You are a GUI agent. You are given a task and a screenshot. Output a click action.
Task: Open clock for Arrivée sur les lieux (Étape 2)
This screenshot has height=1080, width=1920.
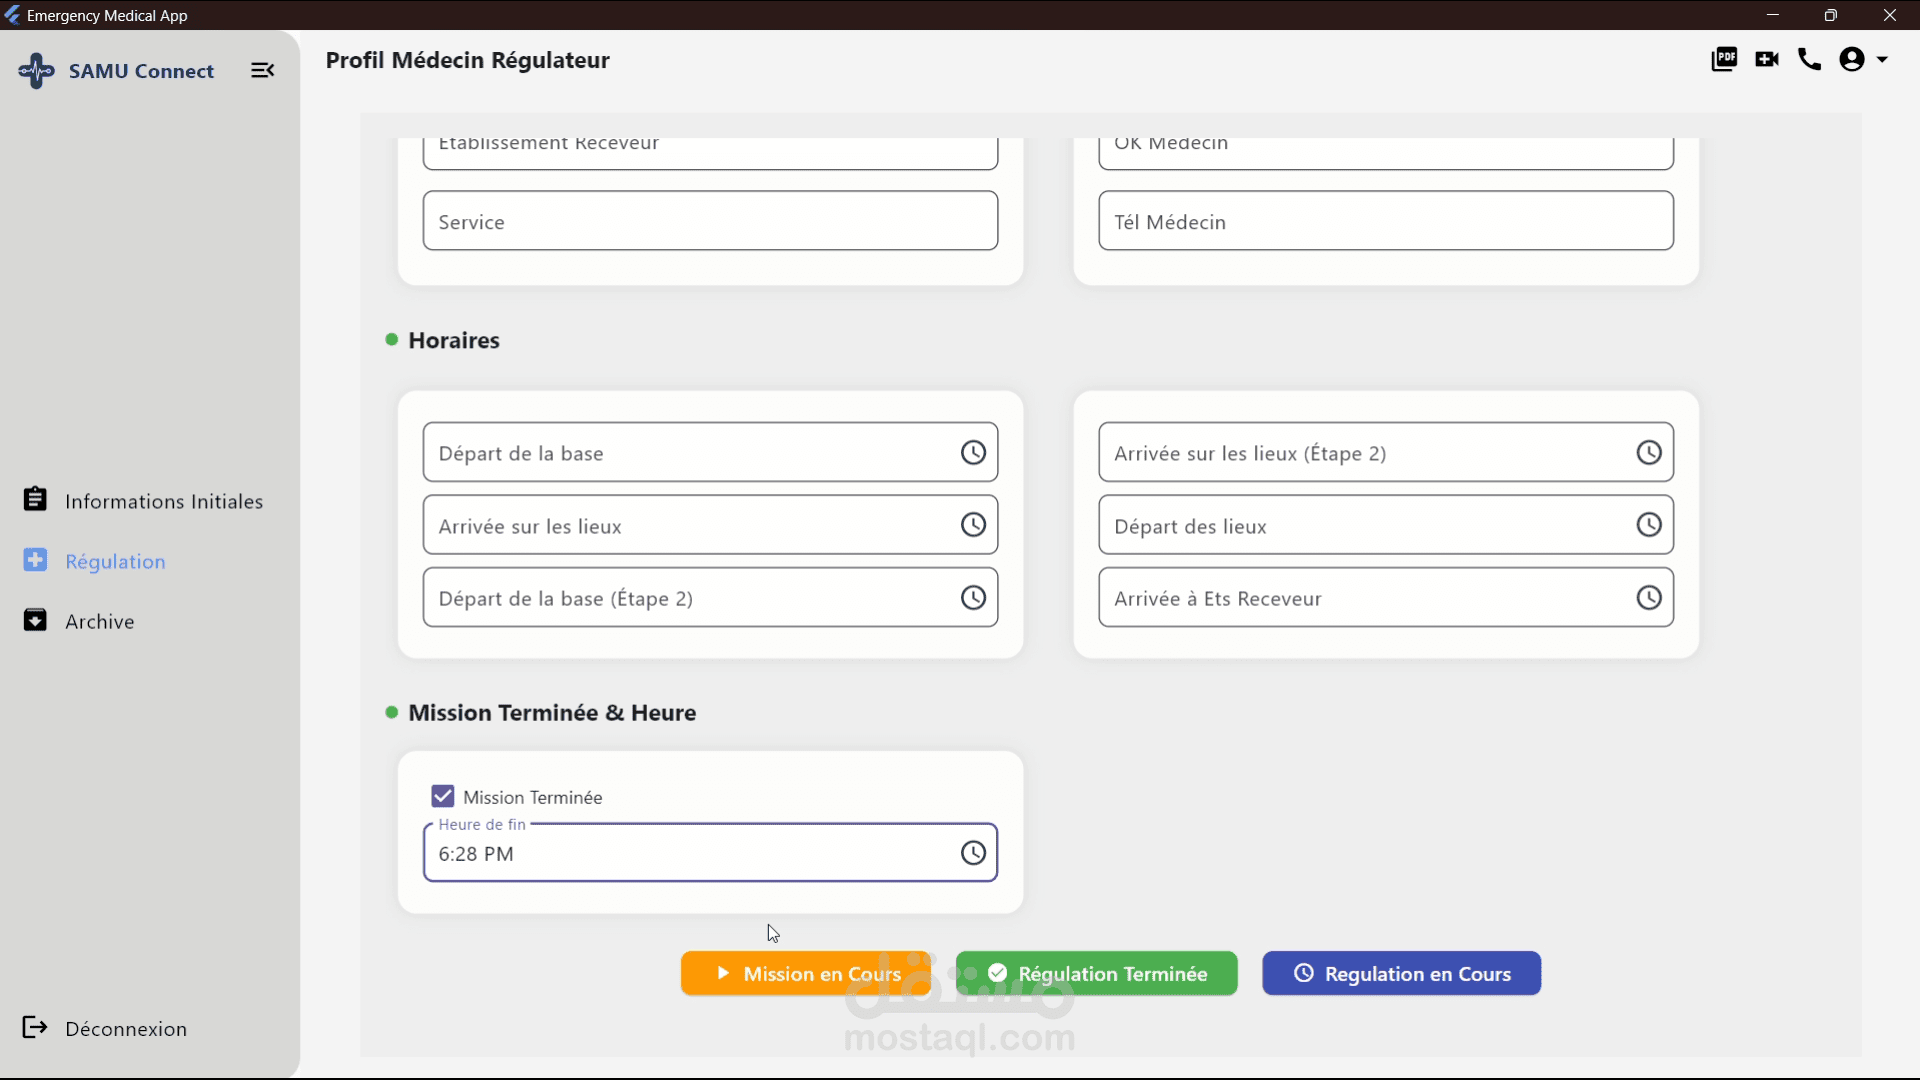1649,452
